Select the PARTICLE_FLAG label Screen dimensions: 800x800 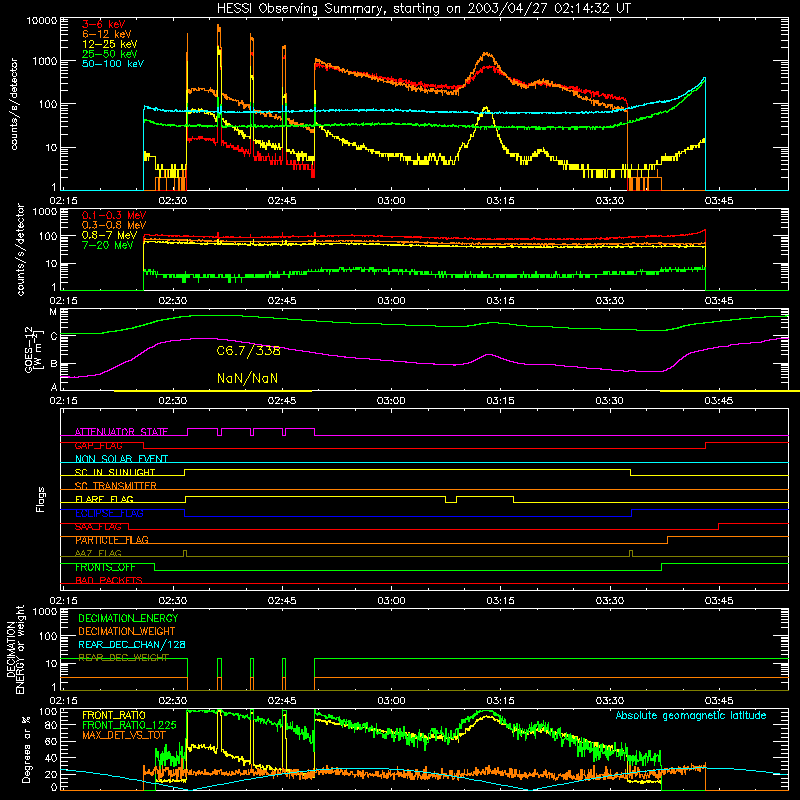pyautogui.click(x=112, y=540)
